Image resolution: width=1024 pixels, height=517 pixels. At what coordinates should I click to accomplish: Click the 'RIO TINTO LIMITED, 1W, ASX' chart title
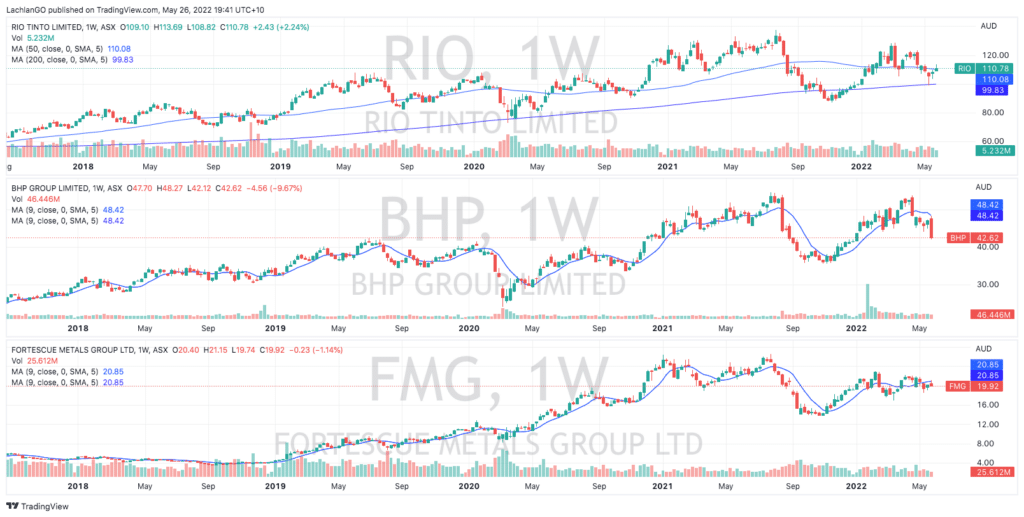point(63,27)
